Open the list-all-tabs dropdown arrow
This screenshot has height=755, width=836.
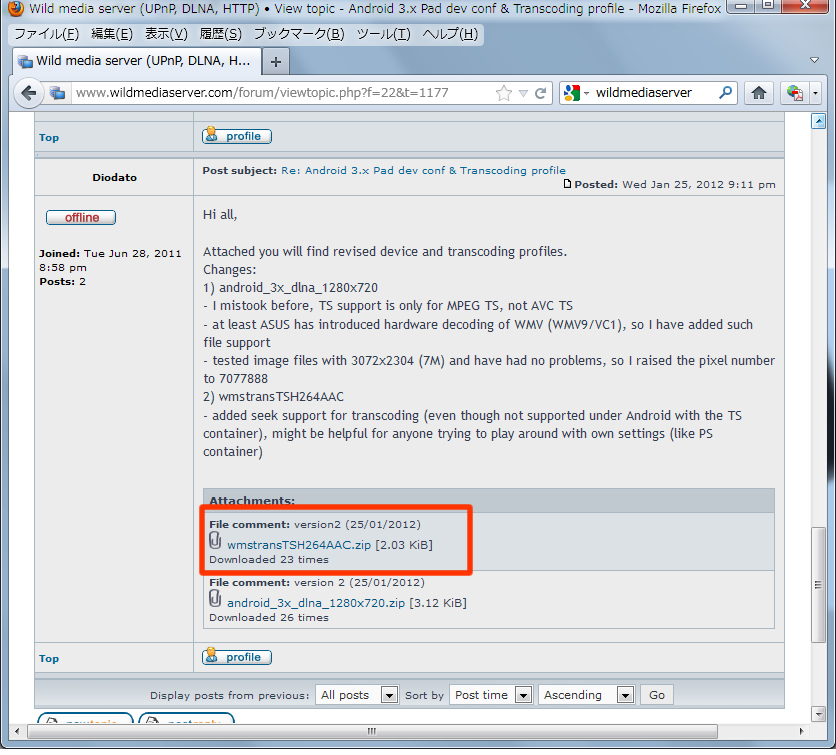[814, 60]
